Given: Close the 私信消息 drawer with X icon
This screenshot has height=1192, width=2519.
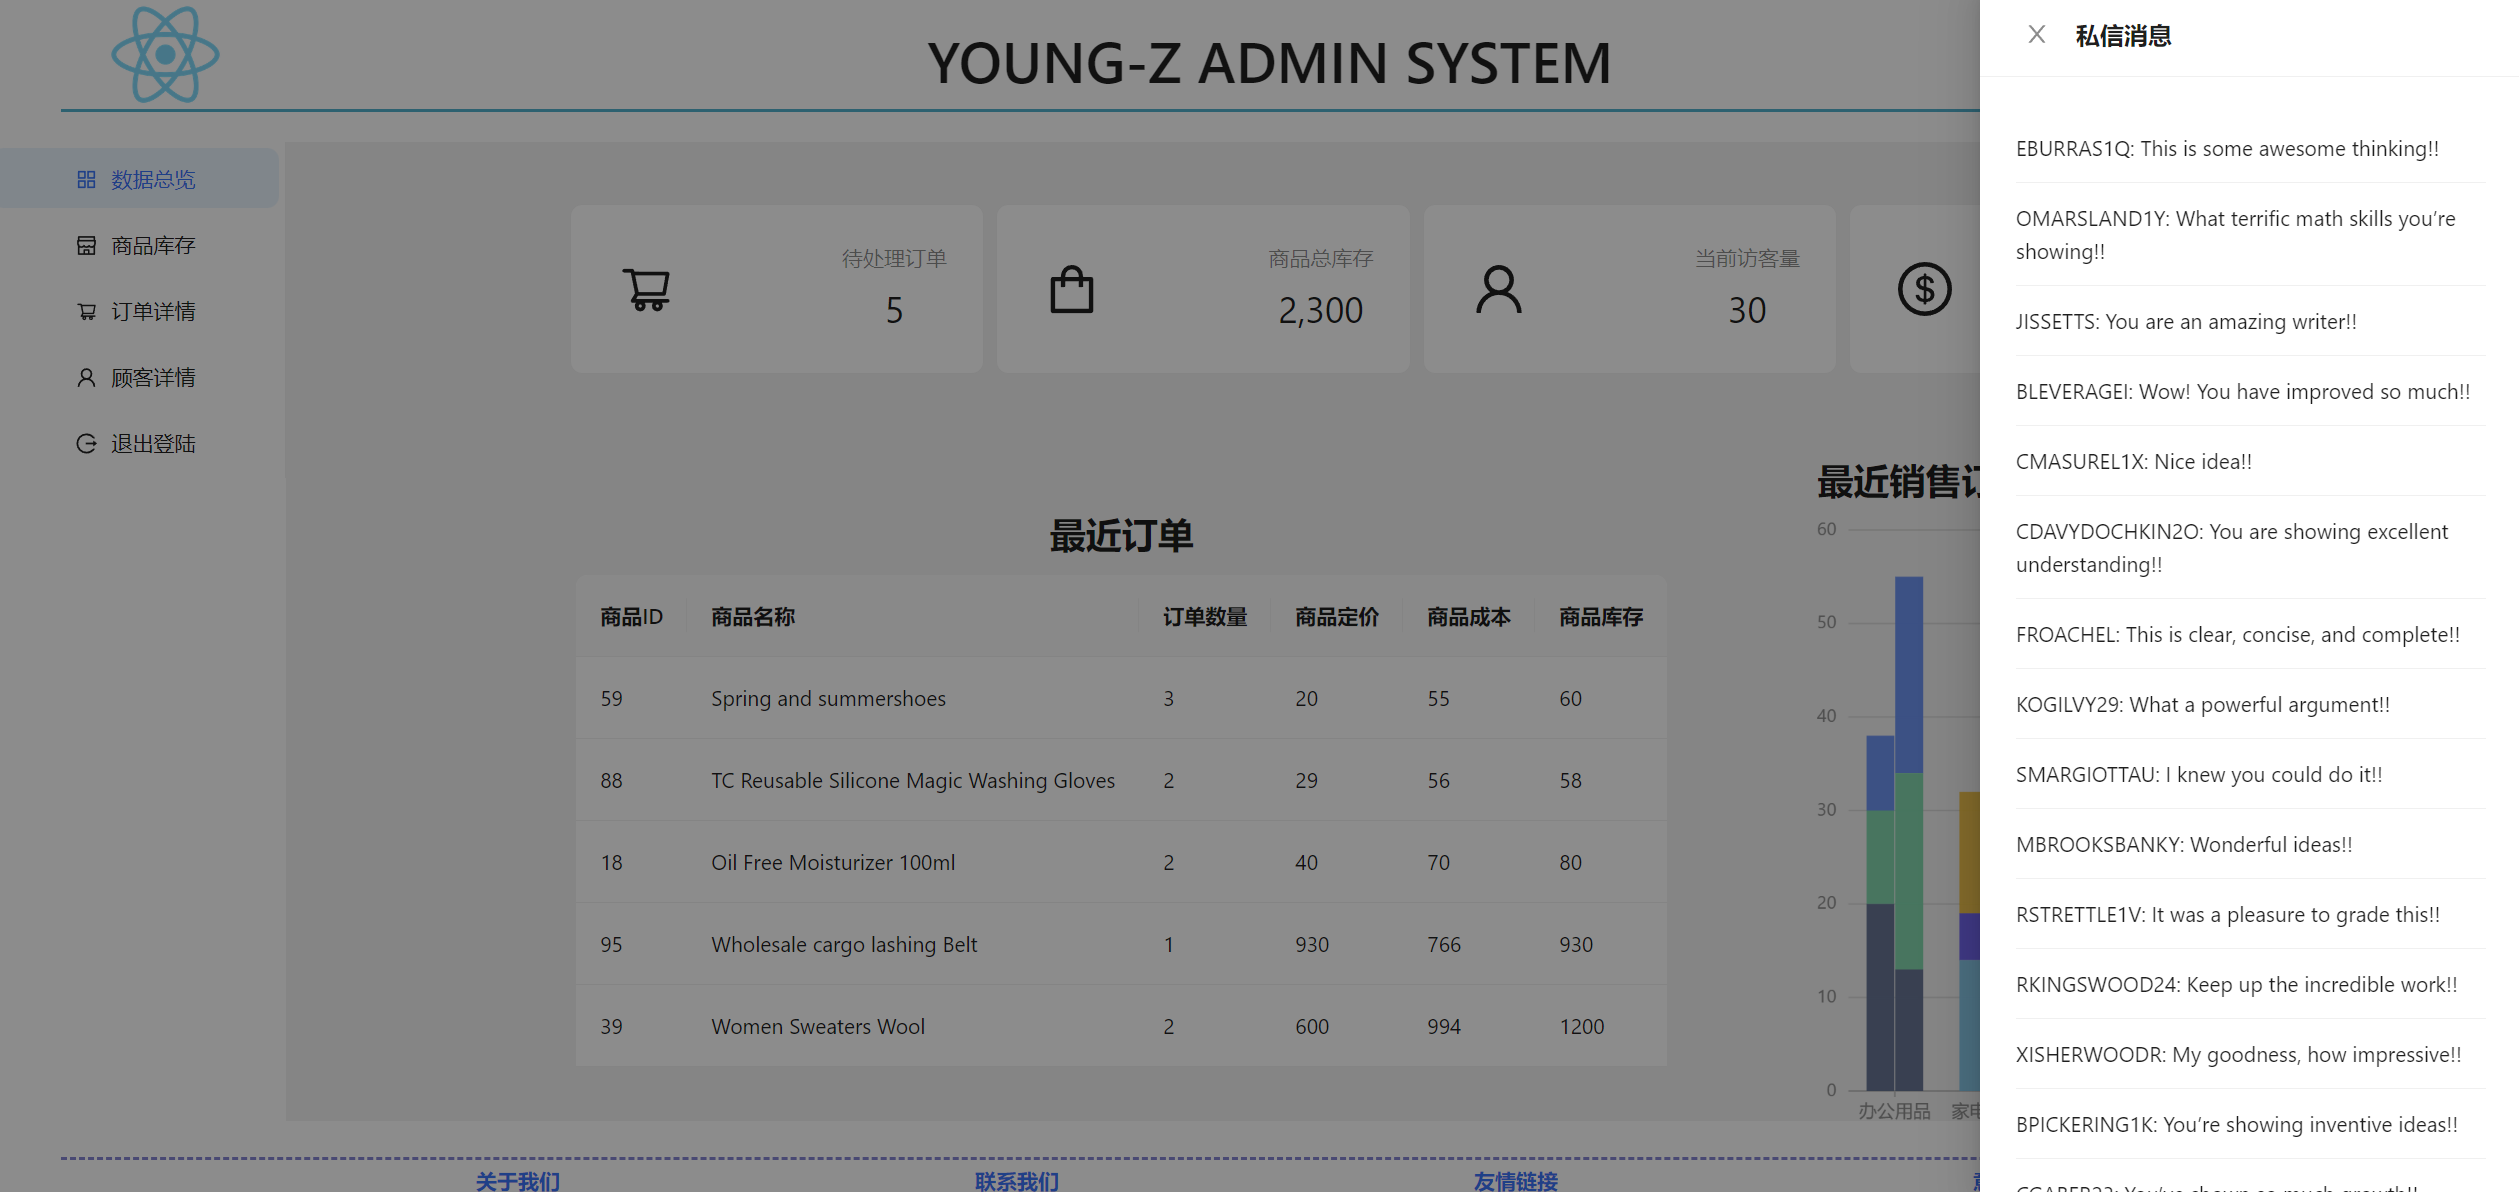Looking at the screenshot, I should [x=2036, y=35].
